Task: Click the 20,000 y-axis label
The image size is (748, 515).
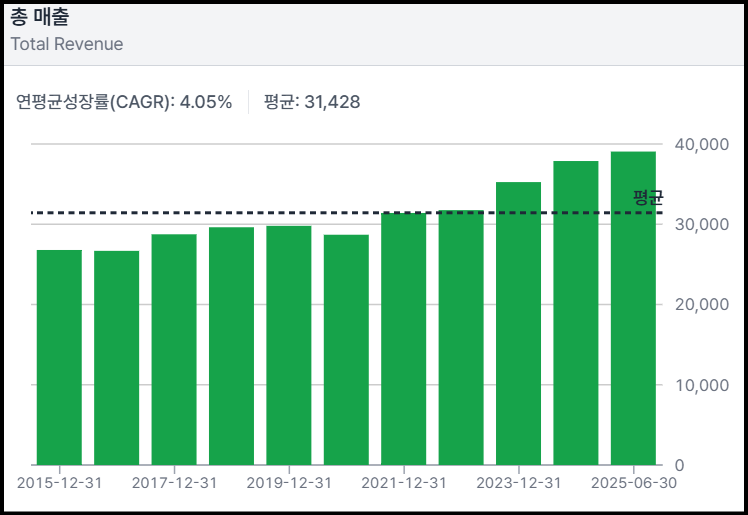Action: tap(704, 304)
